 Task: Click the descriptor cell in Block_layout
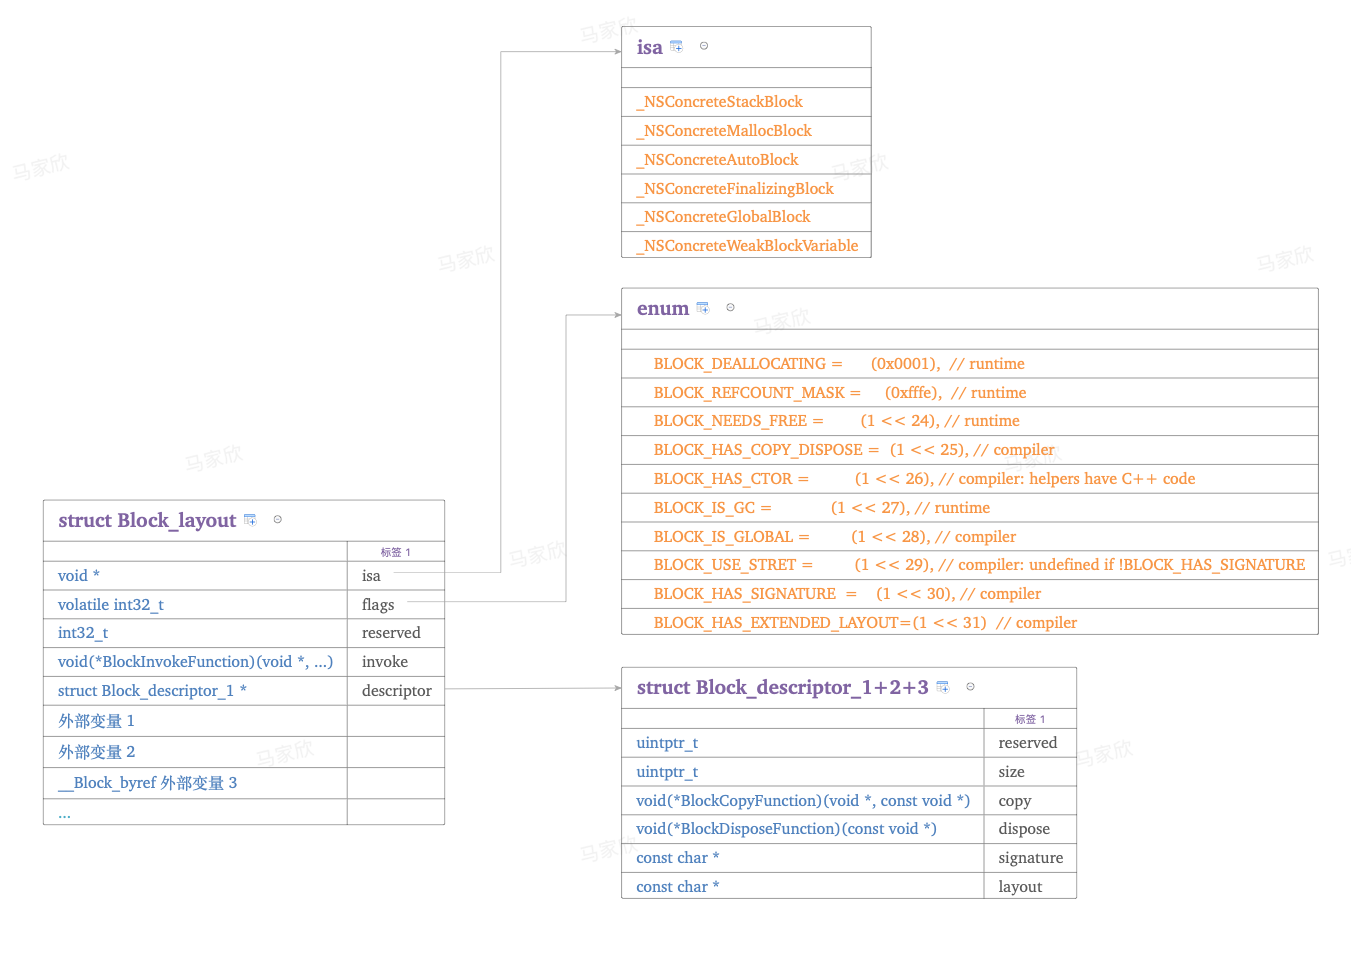396,691
